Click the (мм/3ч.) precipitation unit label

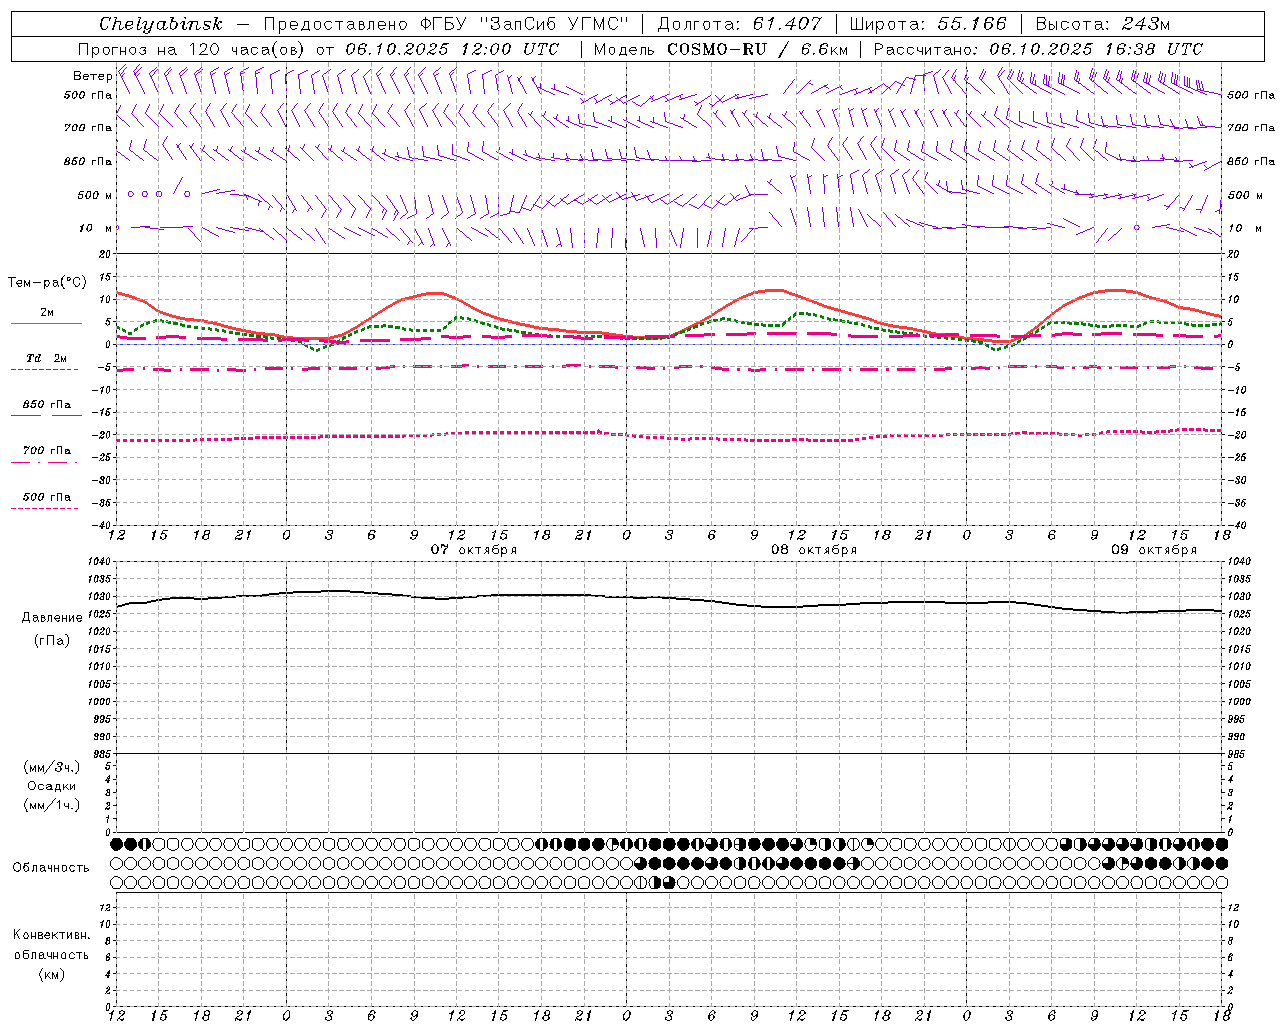point(52,768)
